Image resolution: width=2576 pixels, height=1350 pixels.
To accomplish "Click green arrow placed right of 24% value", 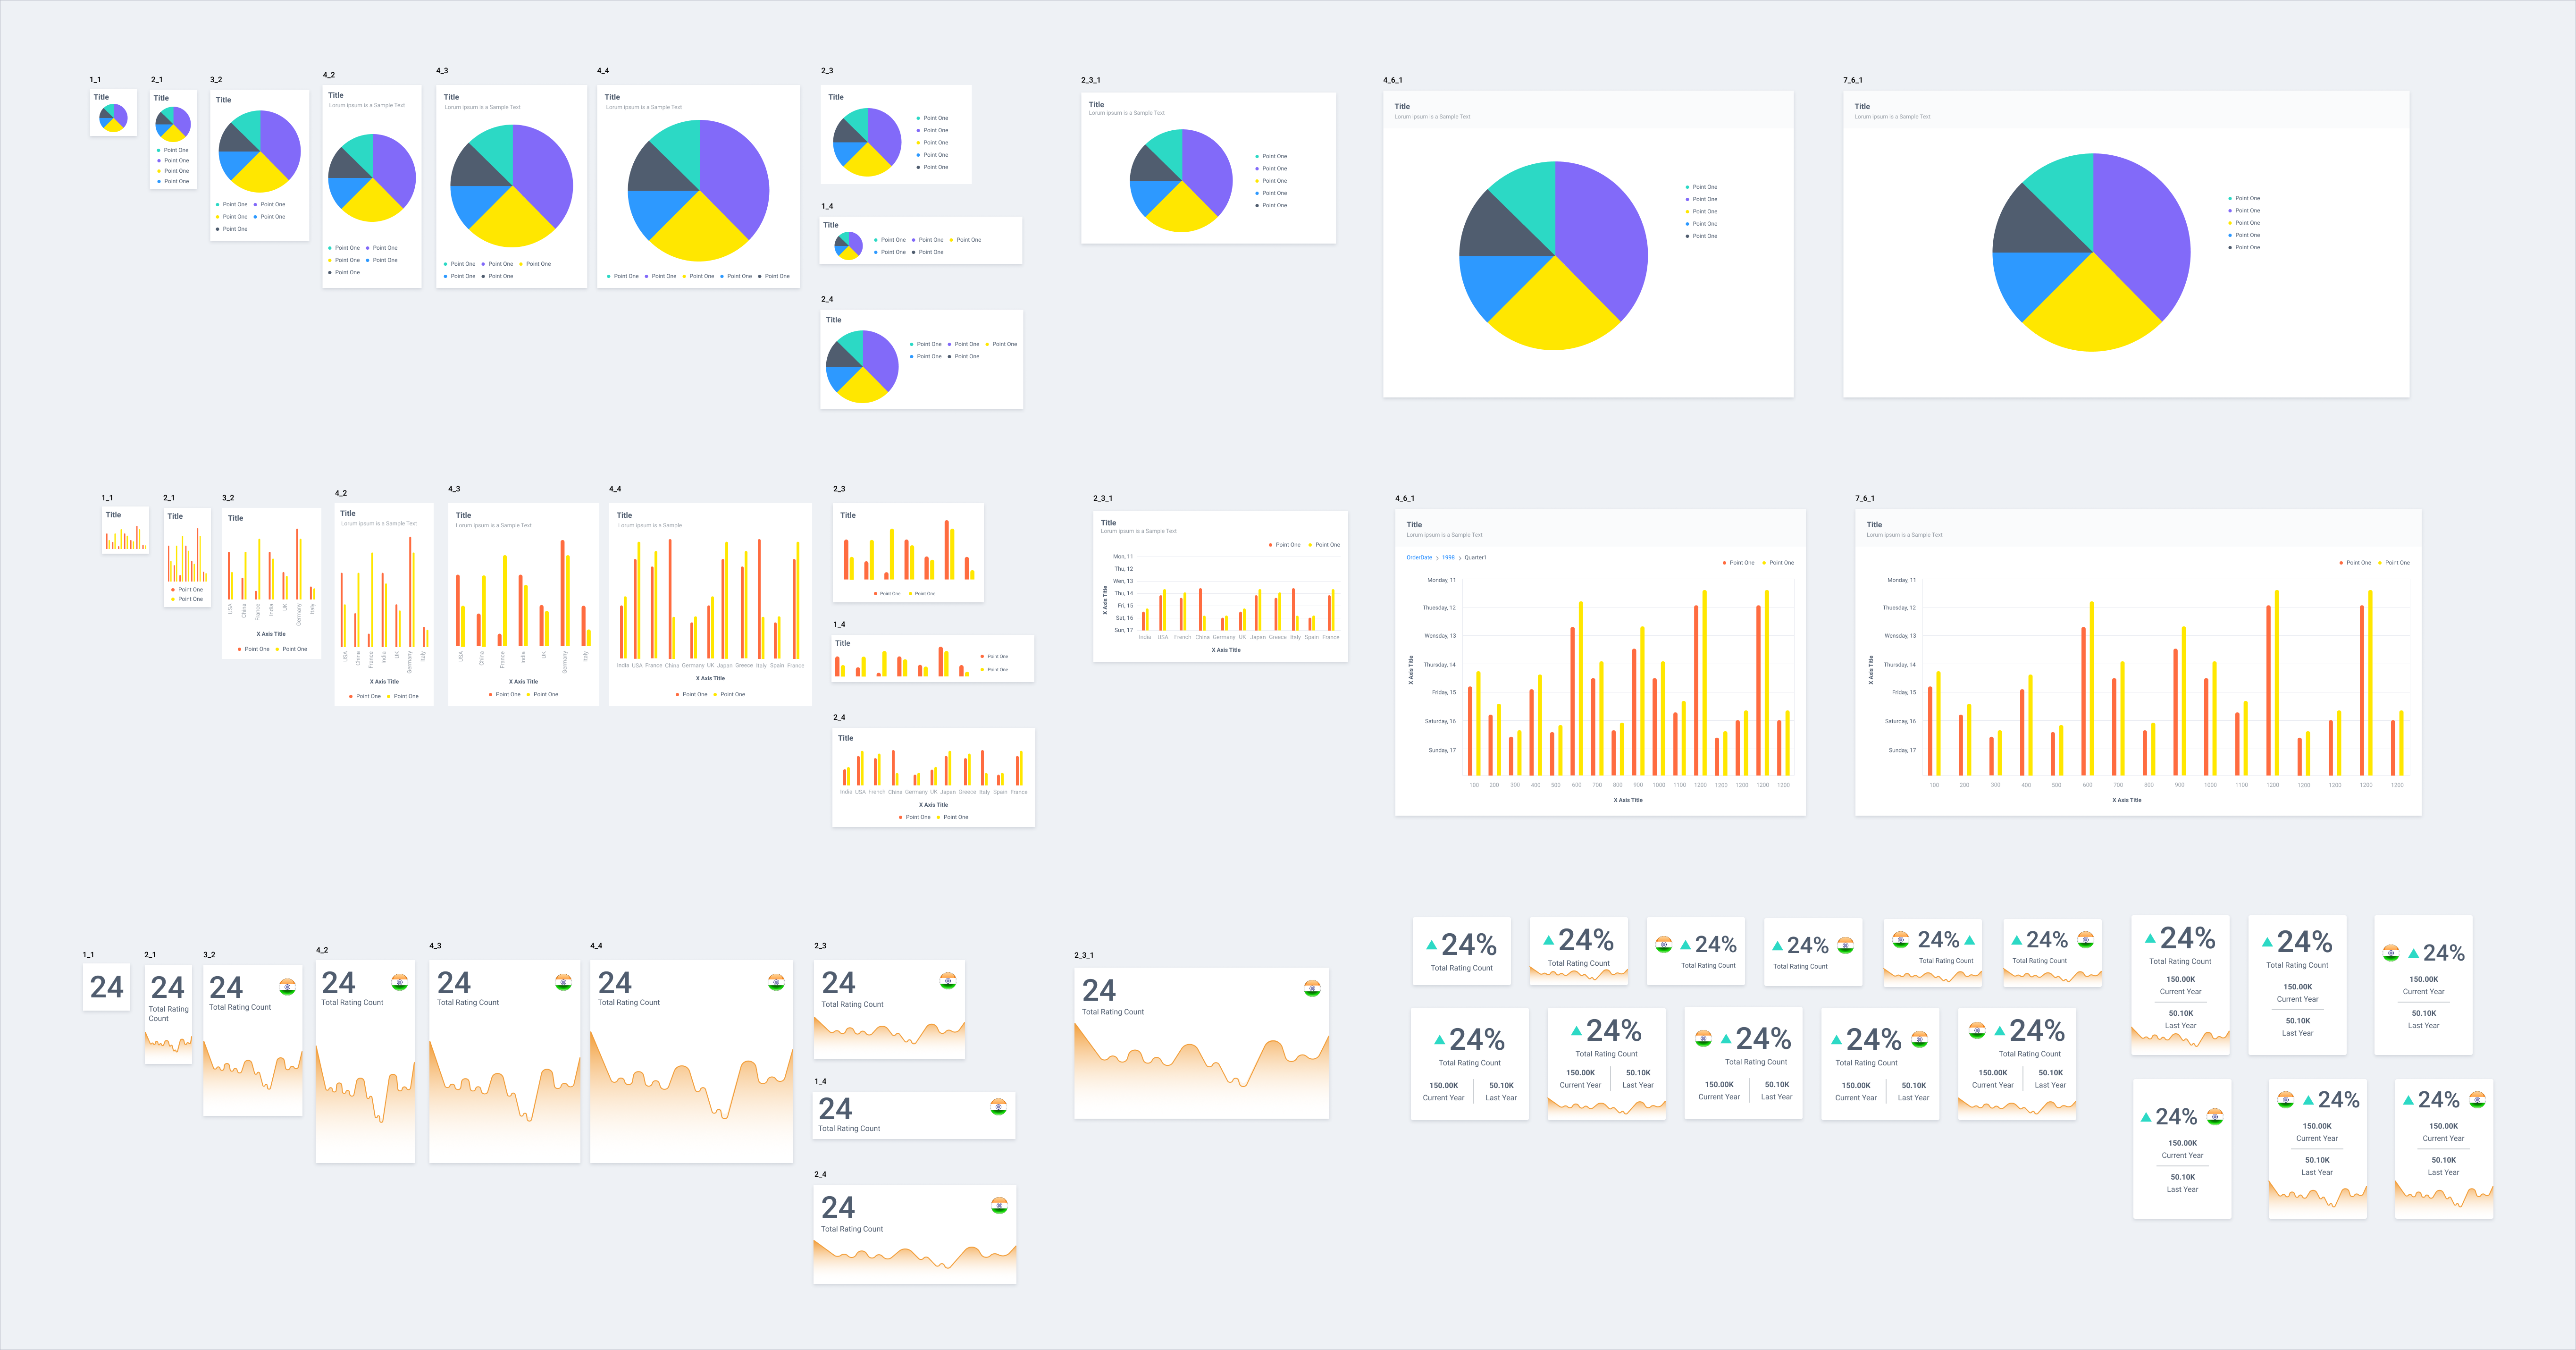I will (x=1969, y=940).
